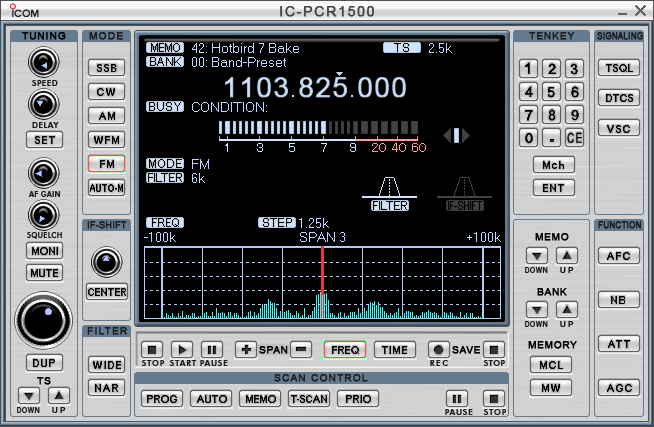This screenshot has width=654, height=427.
Task: Click the AUTO scan button
Action: click(x=211, y=398)
